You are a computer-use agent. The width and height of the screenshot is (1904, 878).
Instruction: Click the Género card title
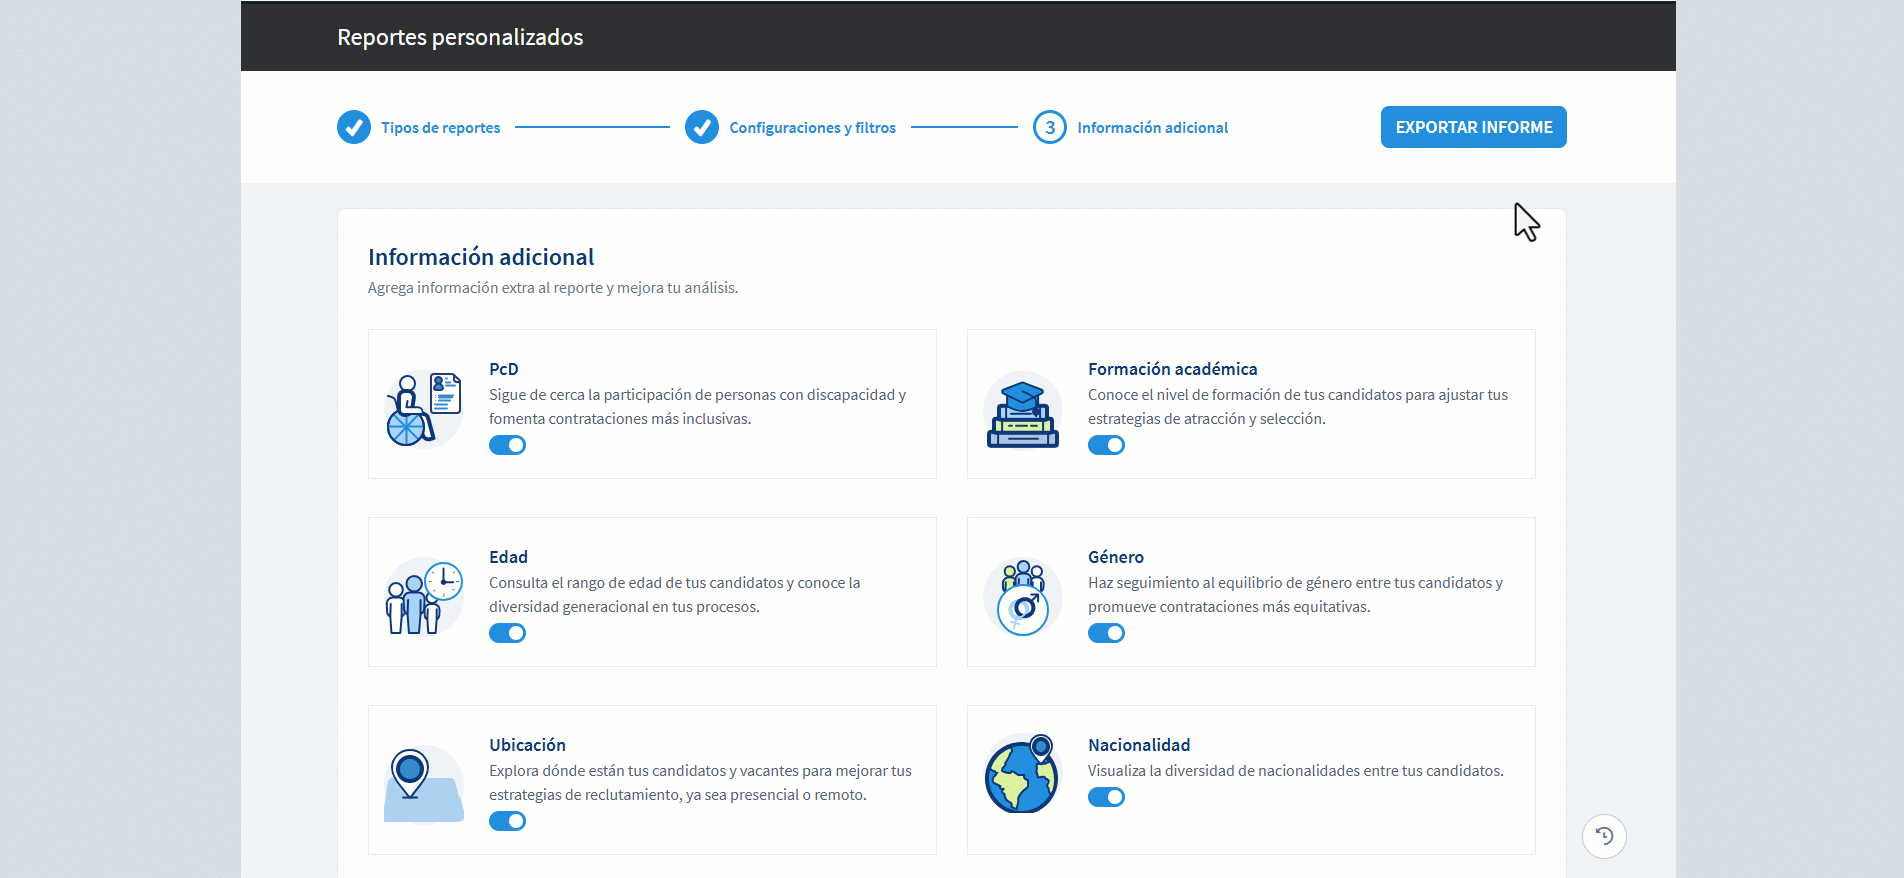1116,557
